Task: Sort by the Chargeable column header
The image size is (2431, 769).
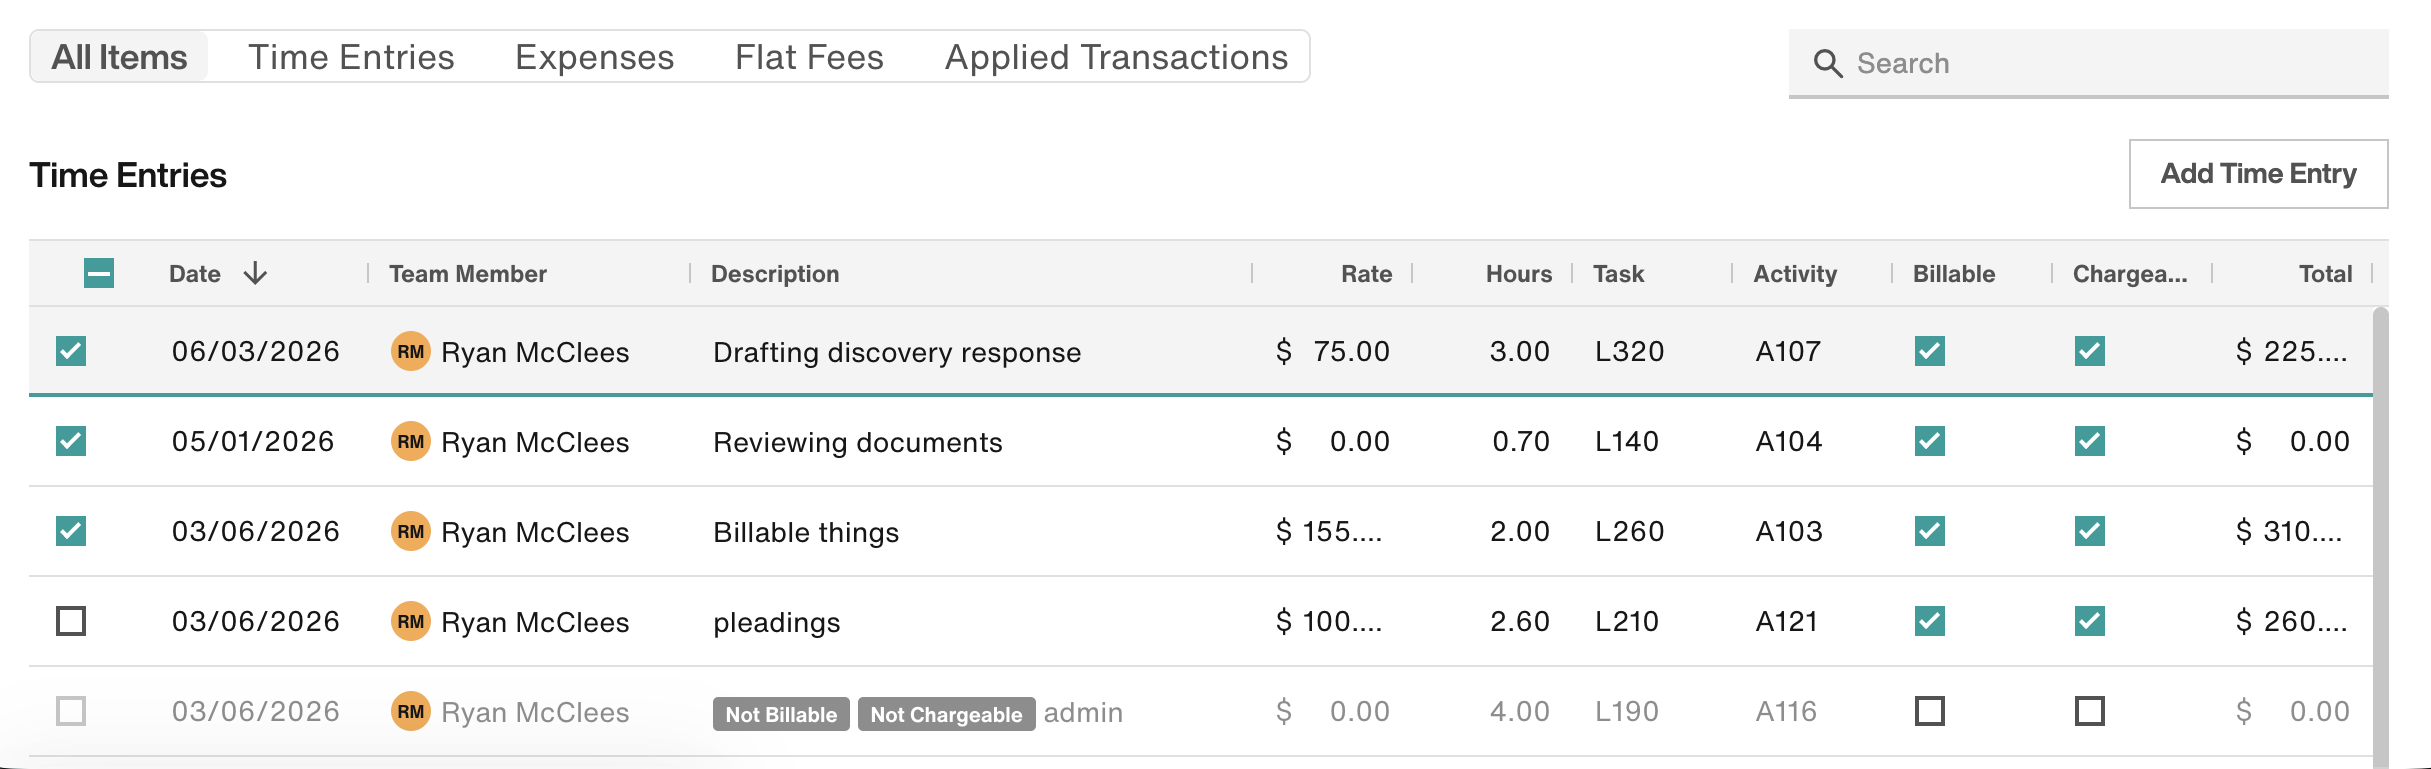Action: coord(2130,274)
